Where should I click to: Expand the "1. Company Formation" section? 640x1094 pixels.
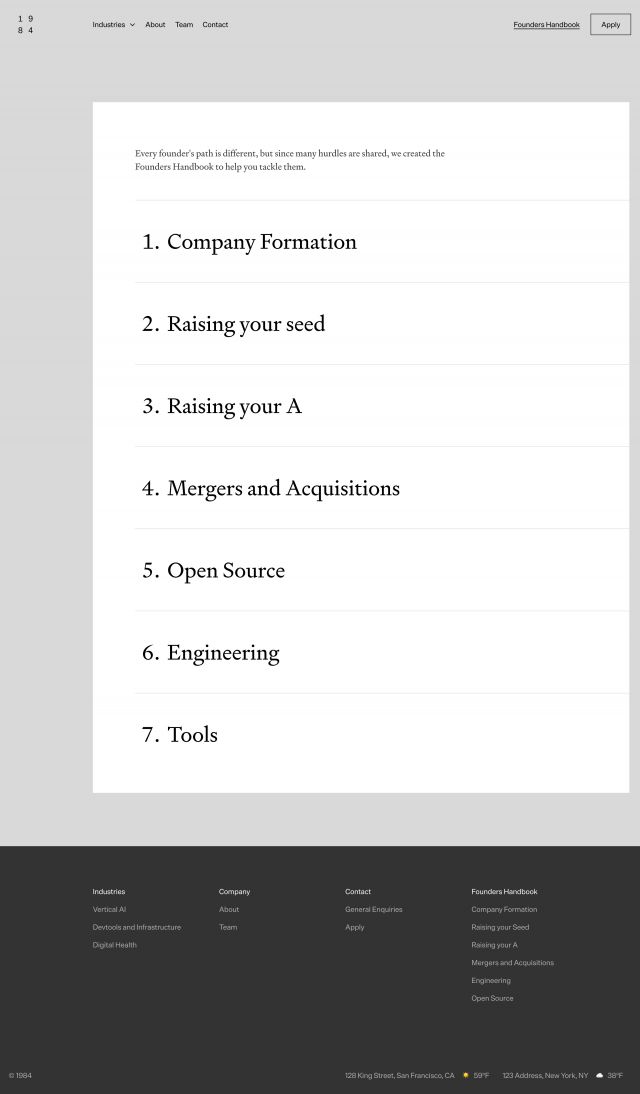click(249, 242)
